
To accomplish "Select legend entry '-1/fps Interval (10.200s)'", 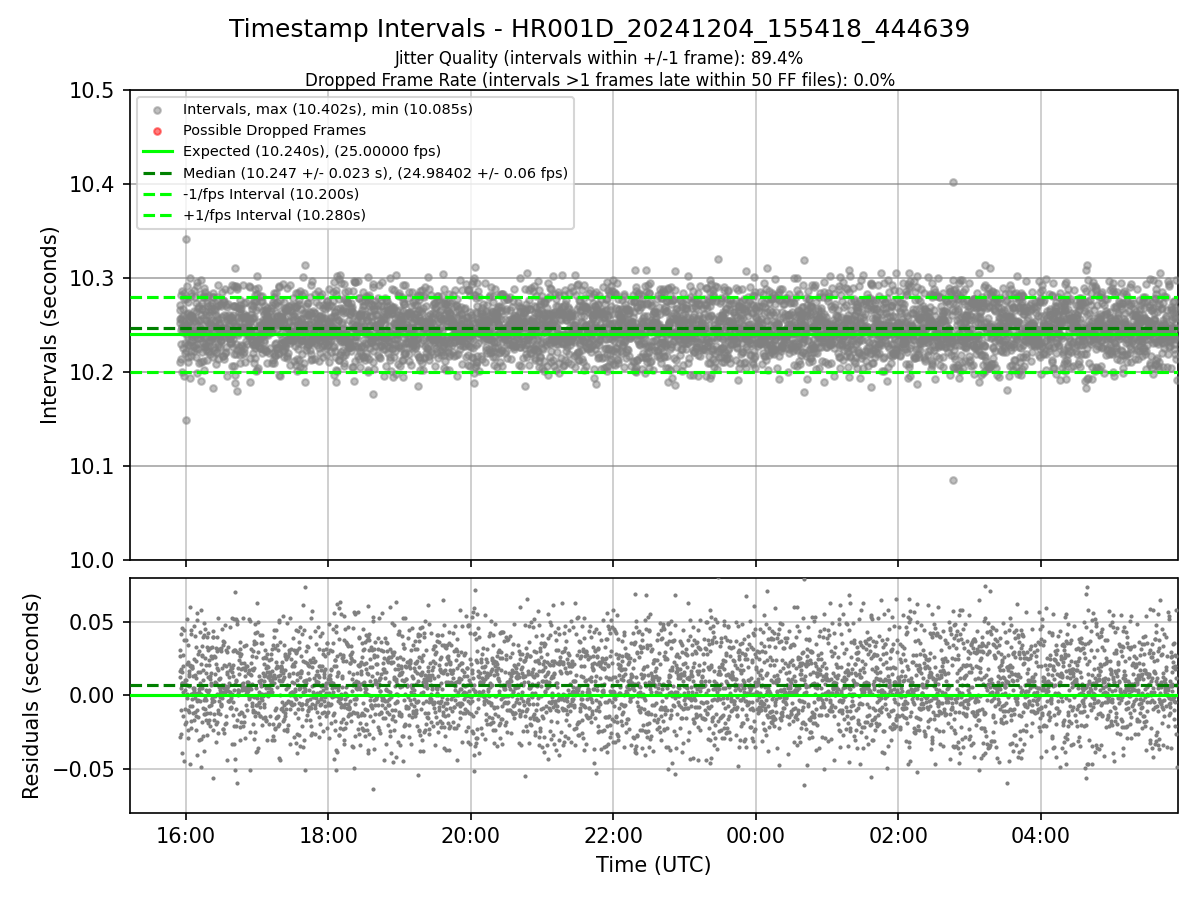I will pyautogui.click(x=271, y=194).
